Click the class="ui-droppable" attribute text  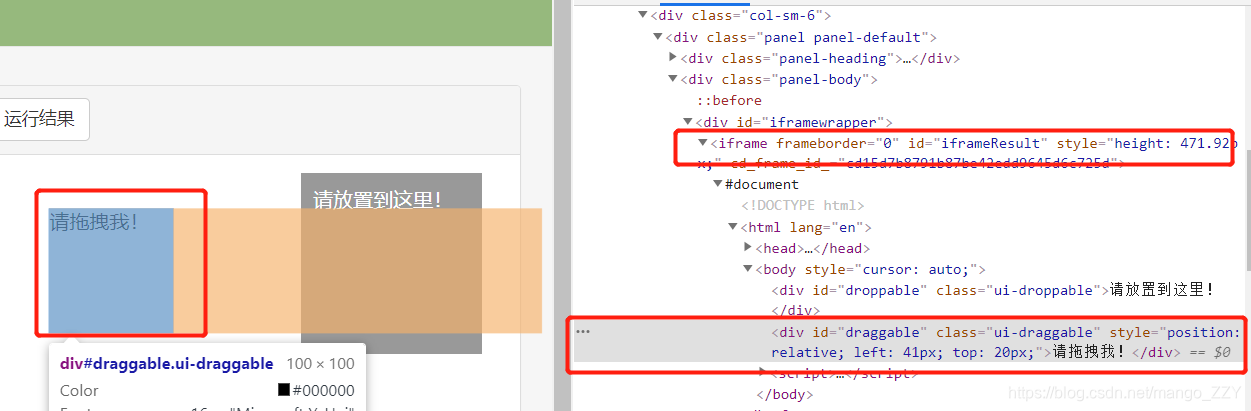1021,290
